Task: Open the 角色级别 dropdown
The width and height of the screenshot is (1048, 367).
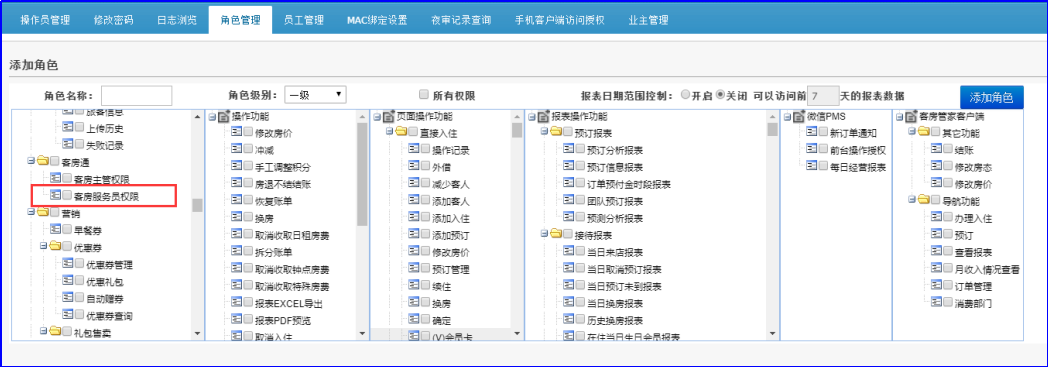Action: coord(315,95)
